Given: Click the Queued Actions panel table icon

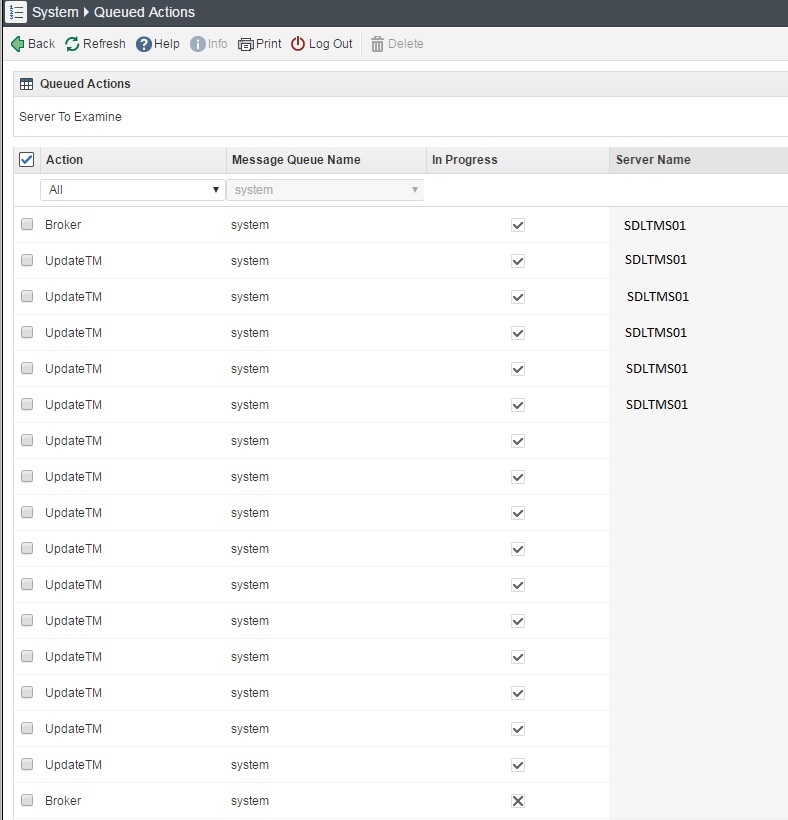Looking at the screenshot, I should 27,84.
